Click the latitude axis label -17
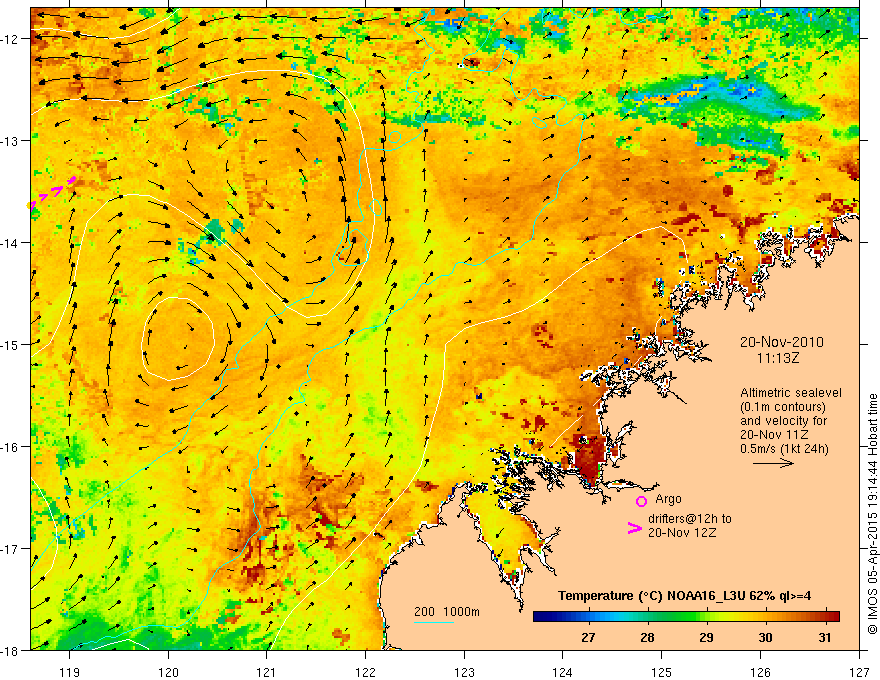This screenshot has height=680, width=880. tap(10, 549)
